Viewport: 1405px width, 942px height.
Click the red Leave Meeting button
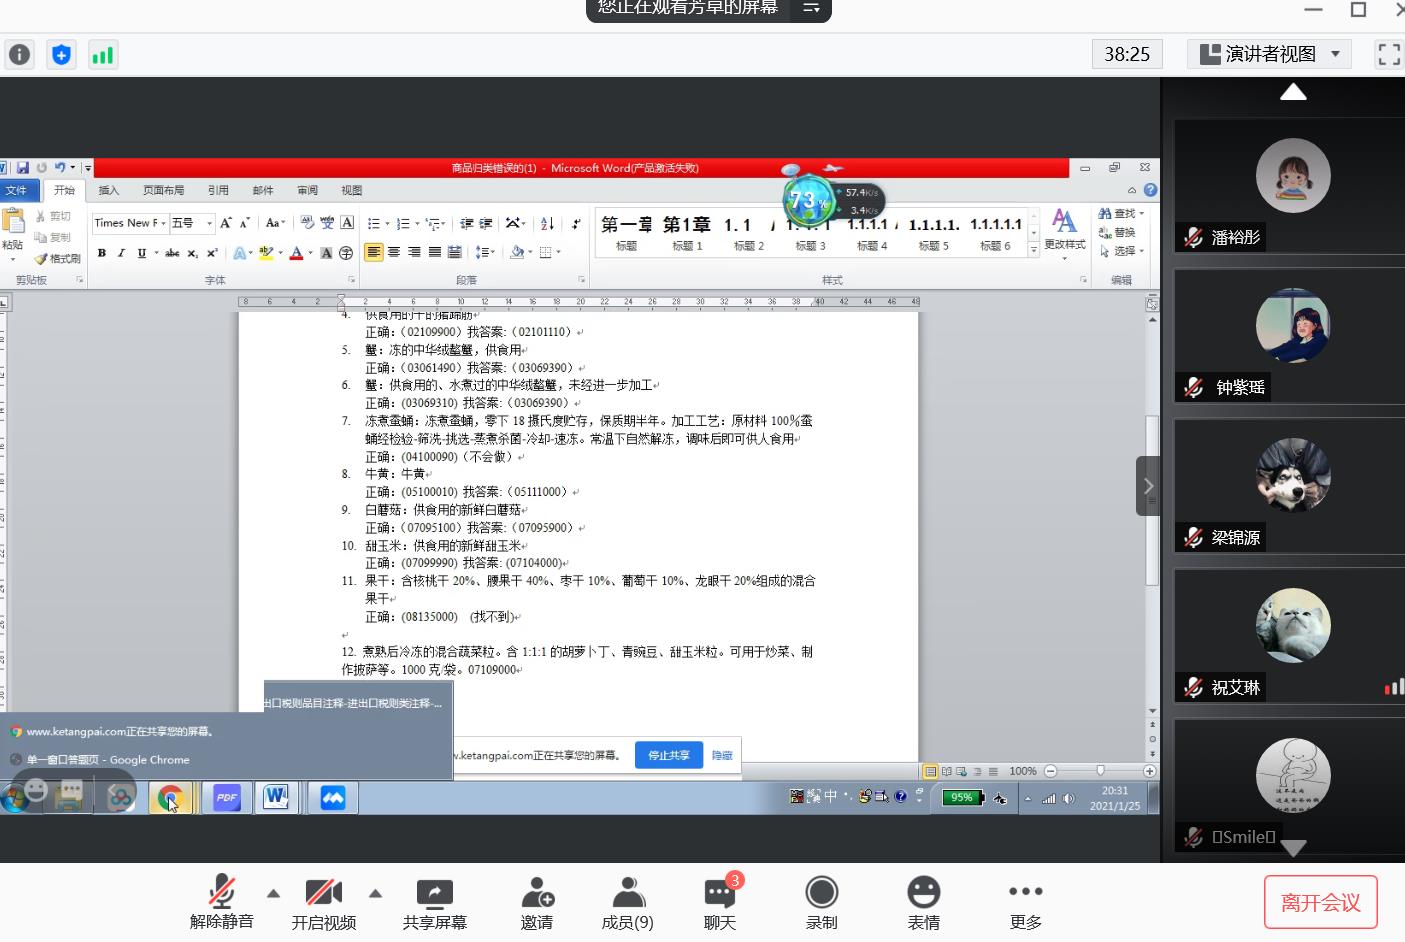tap(1320, 903)
